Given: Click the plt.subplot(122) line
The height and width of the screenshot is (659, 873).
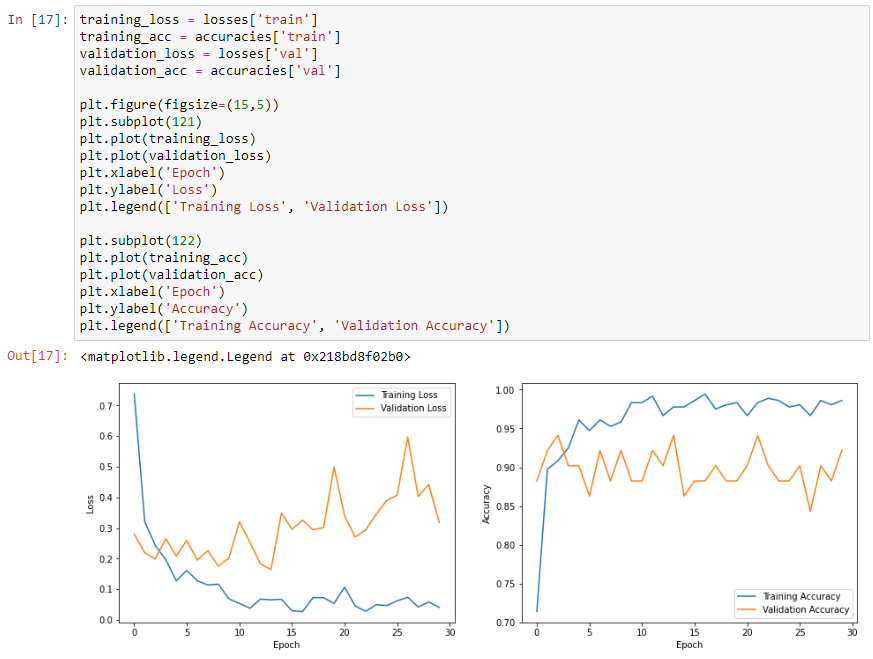Looking at the screenshot, I should click(141, 241).
